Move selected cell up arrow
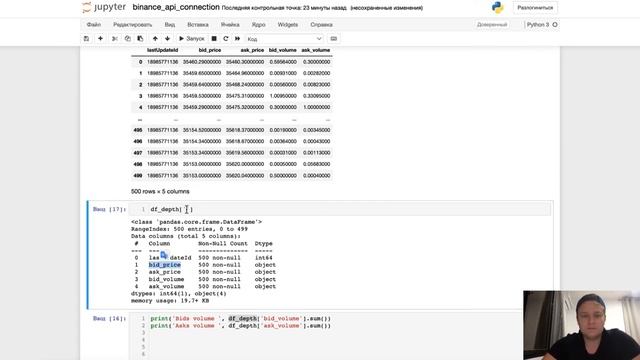The image size is (640, 360). (155, 38)
